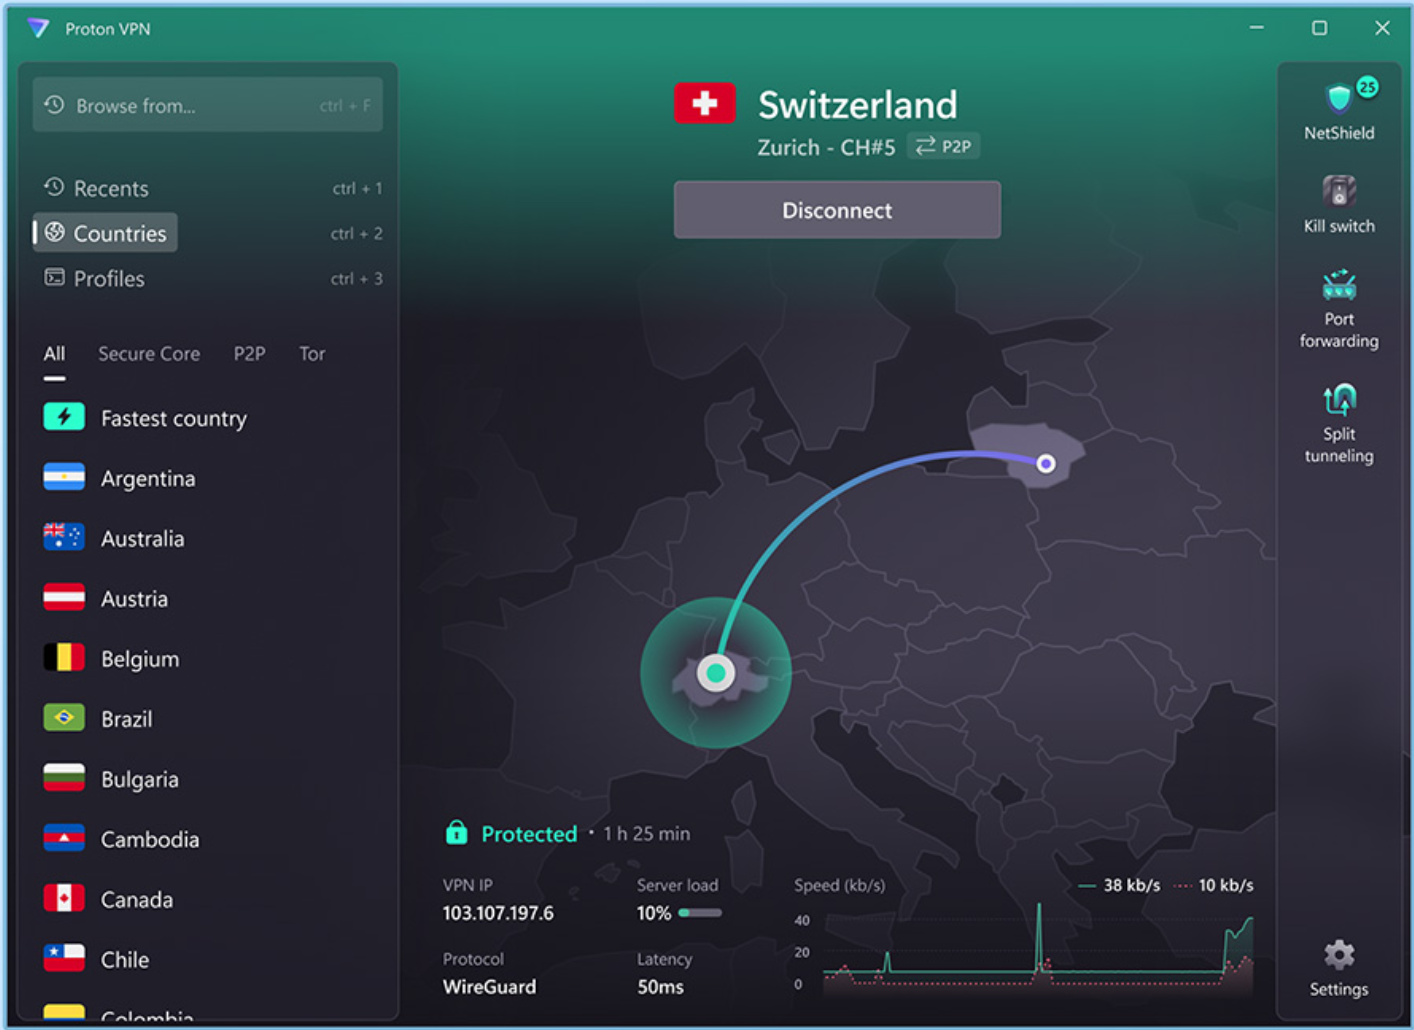
Task: Click the Switzerland country title
Action: coord(857,104)
